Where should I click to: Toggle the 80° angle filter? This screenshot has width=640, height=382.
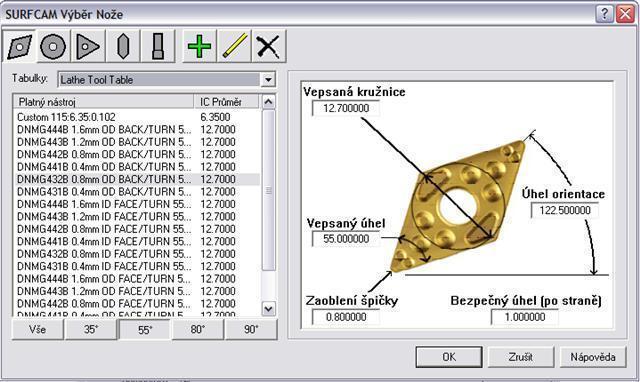tap(198, 329)
